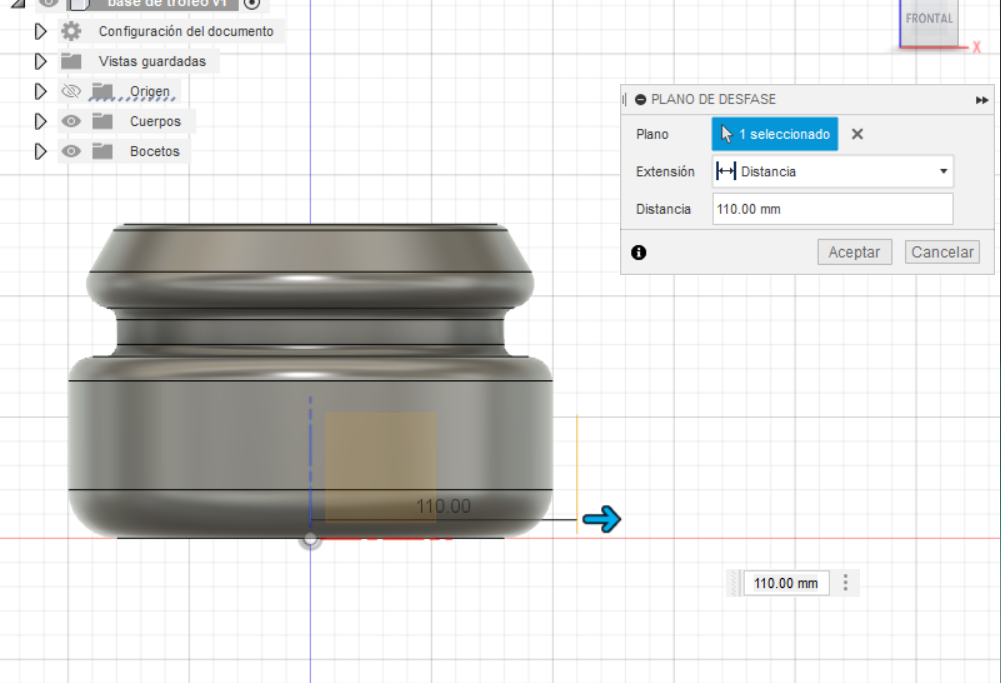Click the floating 110.00 mm input box

pos(786,583)
